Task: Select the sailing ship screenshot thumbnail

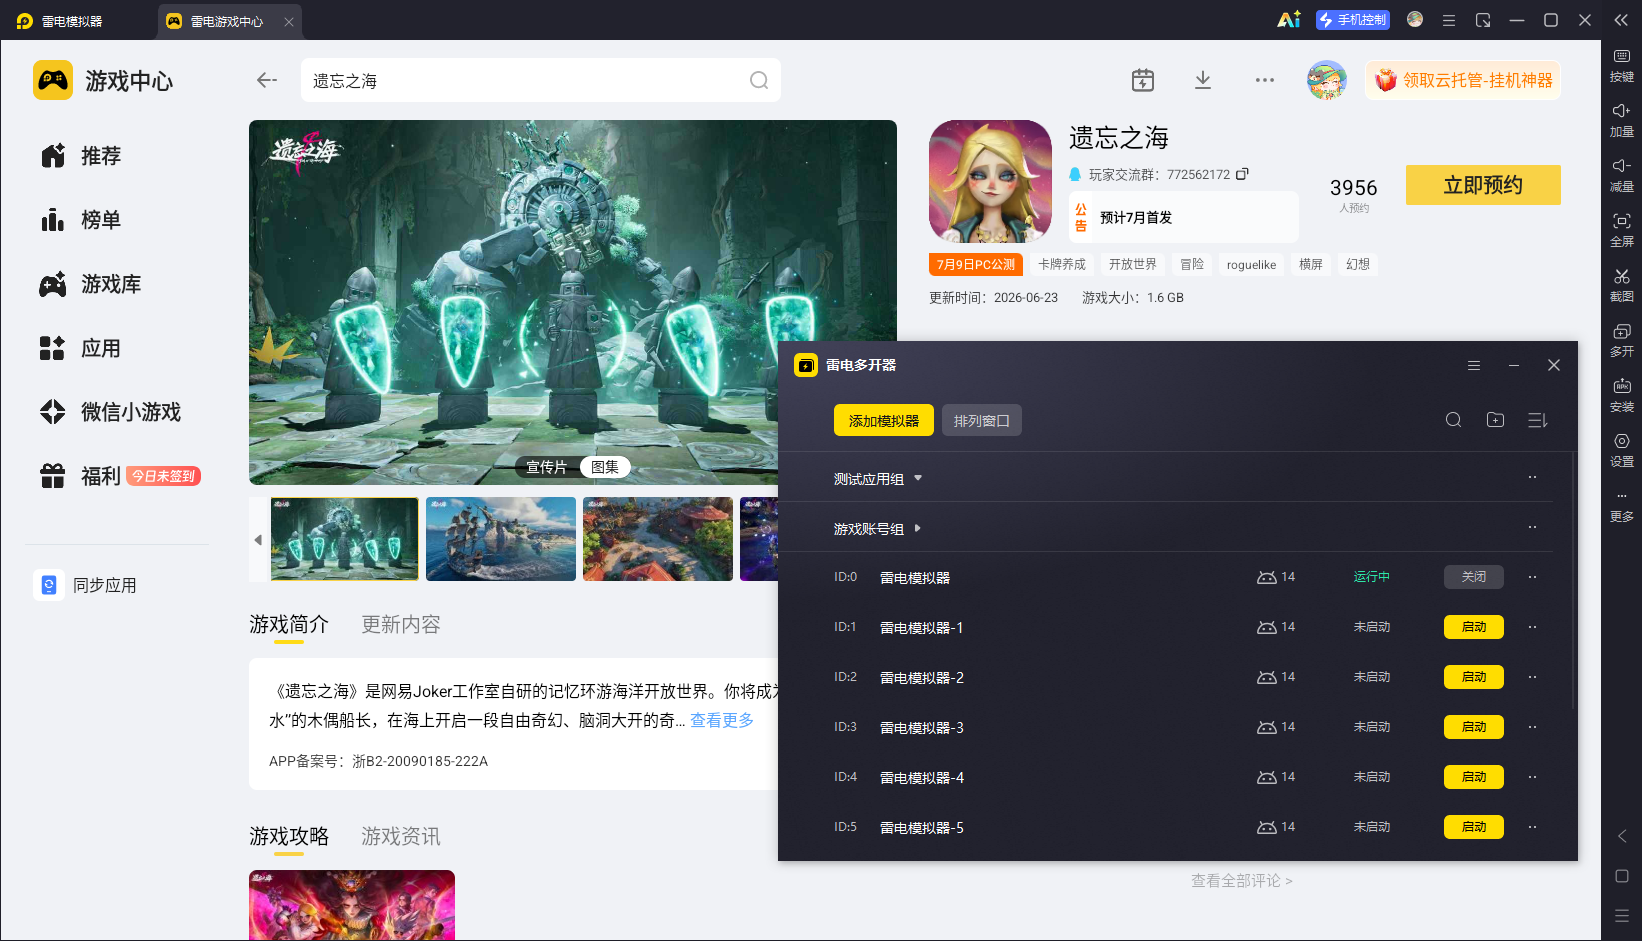Action: [501, 539]
